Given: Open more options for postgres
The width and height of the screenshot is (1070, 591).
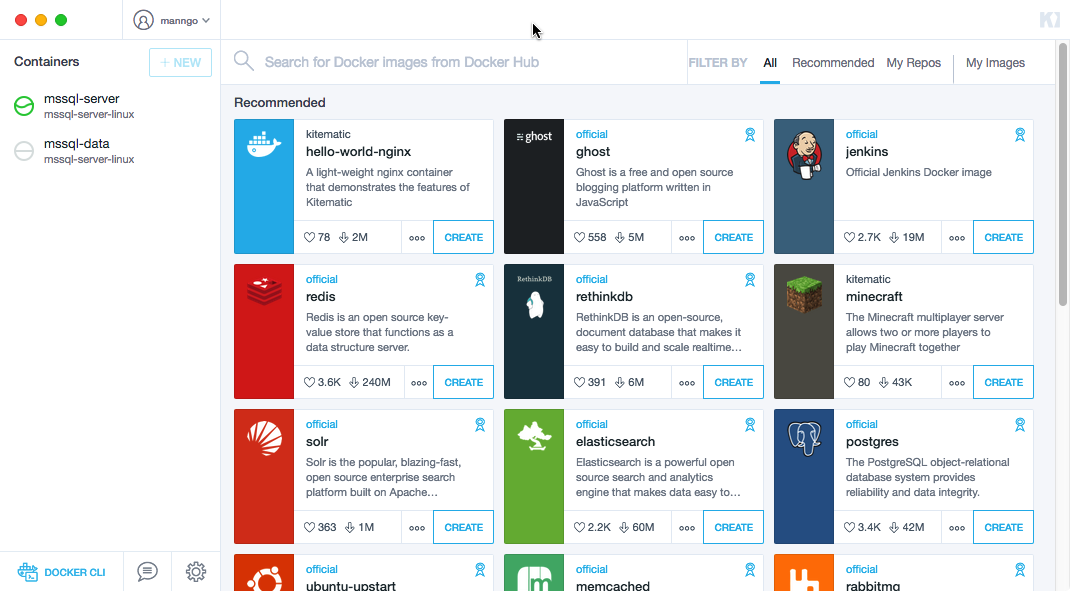Looking at the screenshot, I should pyautogui.click(x=957, y=528).
